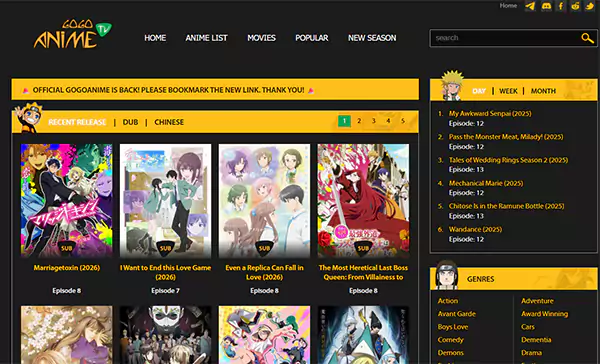Select the Action genre
Image resolution: width=600 pixels, height=364 pixels.
click(x=448, y=301)
